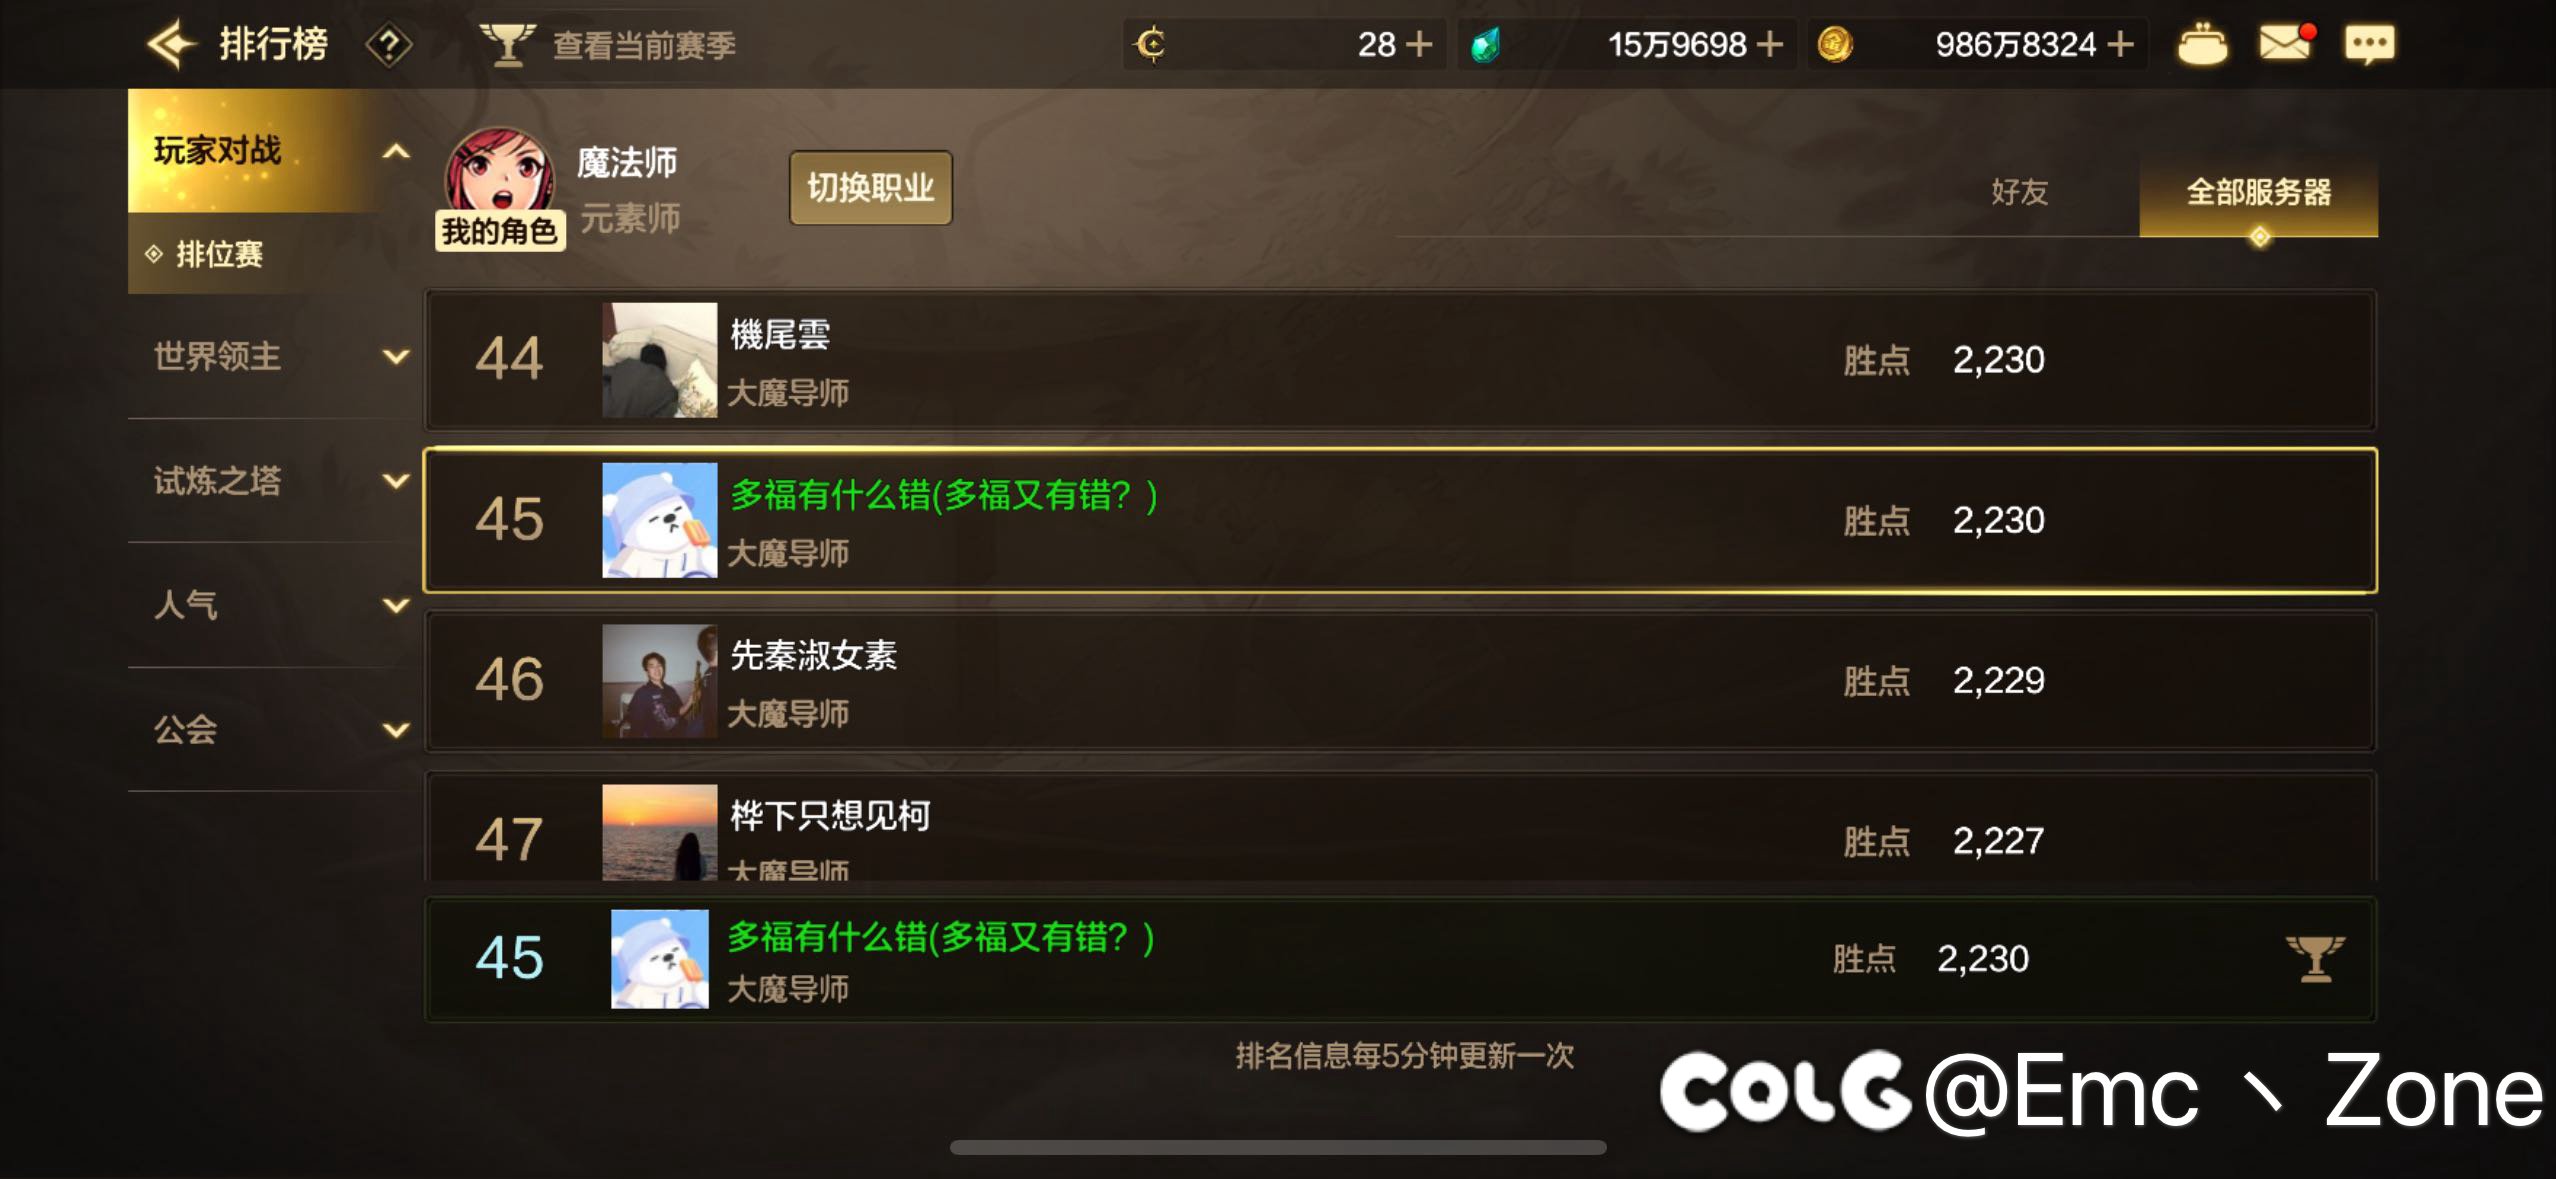Open the gift pouch icon
This screenshot has height=1179, width=2556.
point(2203,44)
